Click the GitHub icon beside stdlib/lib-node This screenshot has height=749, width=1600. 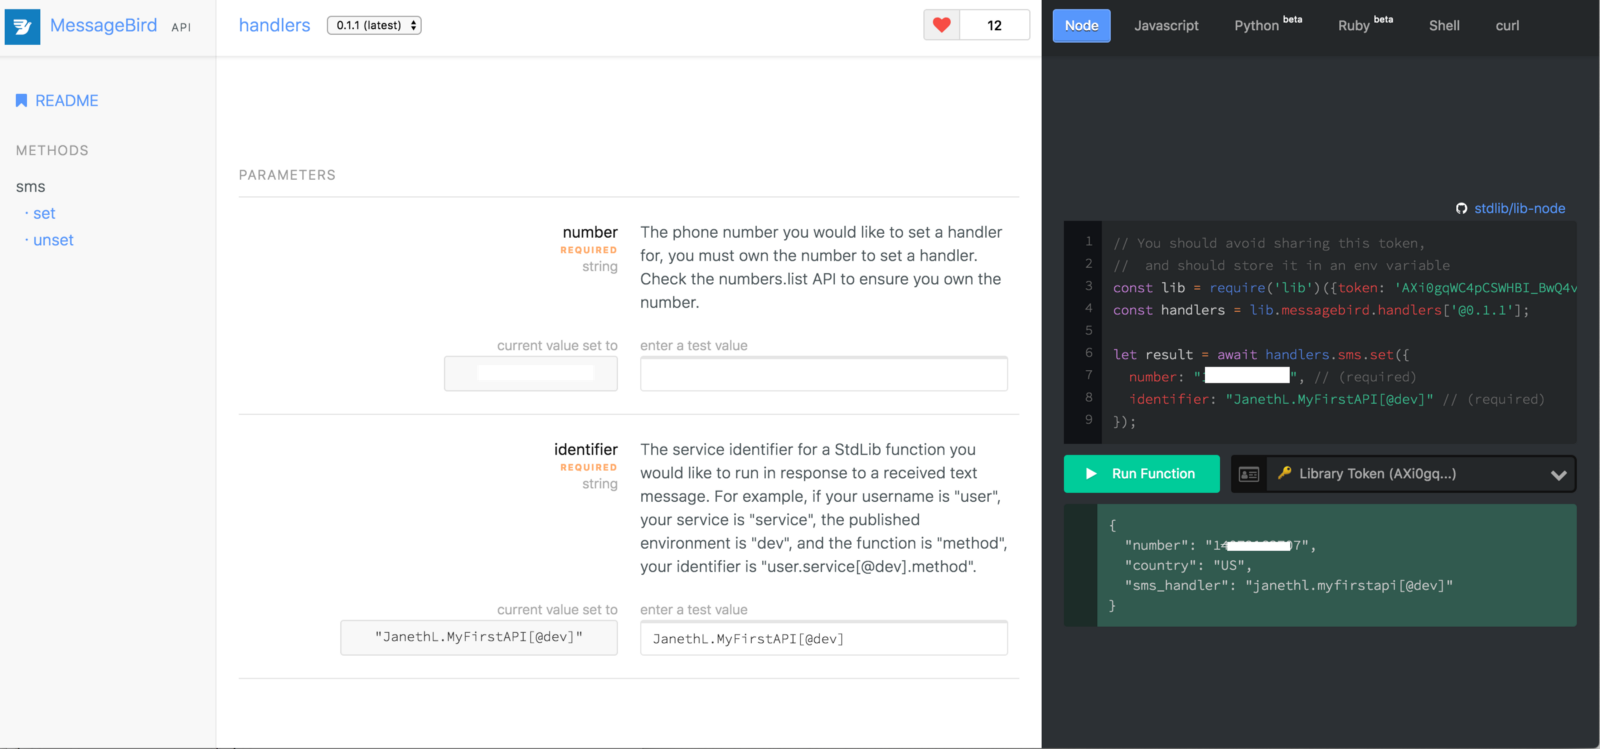pyautogui.click(x=1462, y=209)
